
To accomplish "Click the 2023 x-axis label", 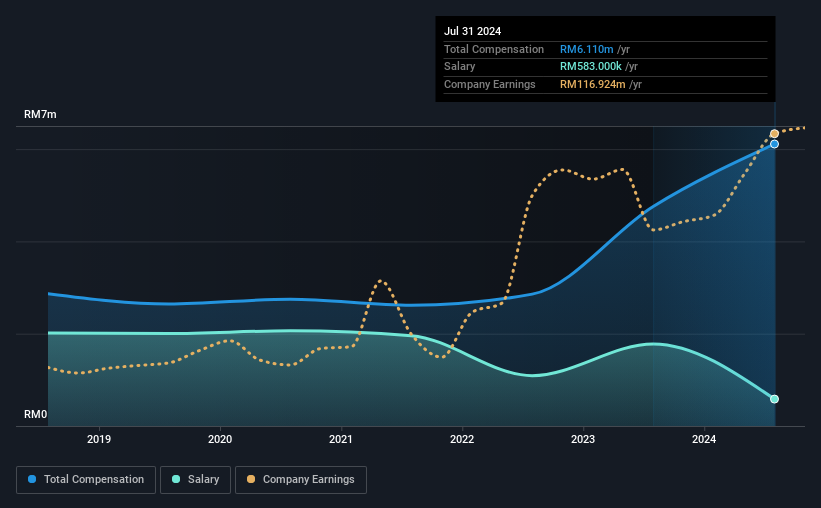I will point(583,439).
